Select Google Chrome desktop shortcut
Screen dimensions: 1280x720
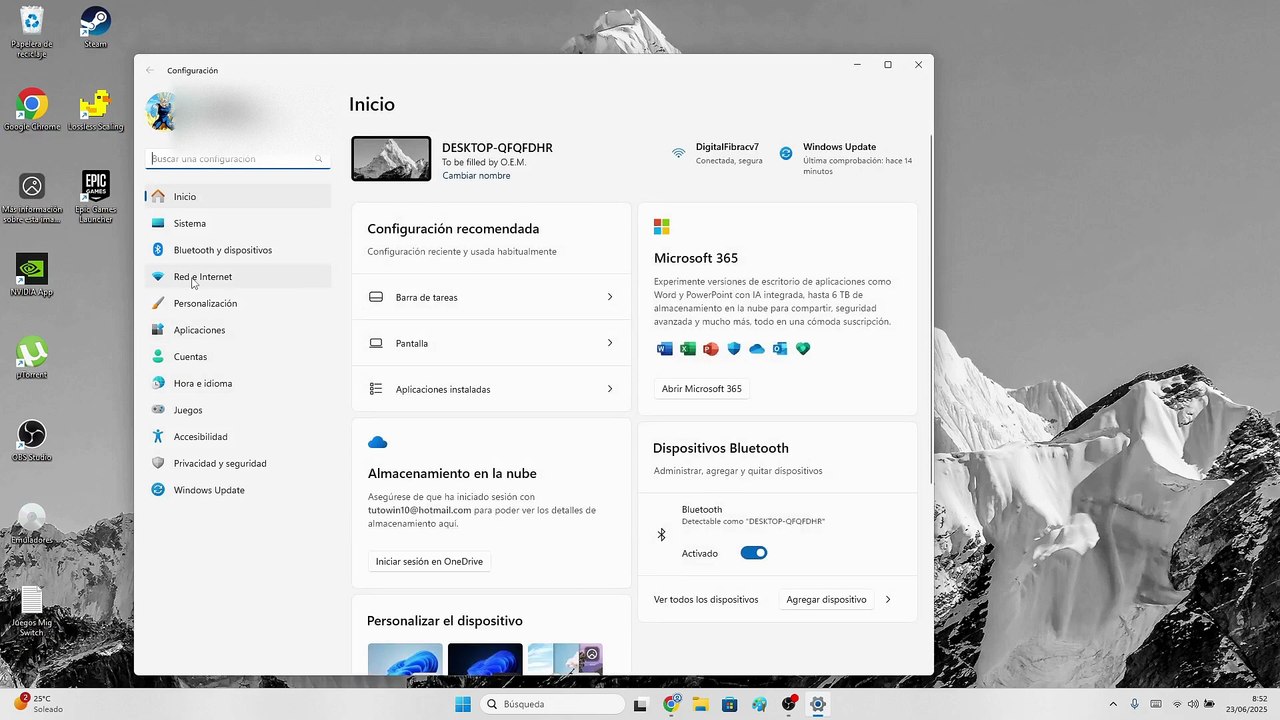point(32,110)
